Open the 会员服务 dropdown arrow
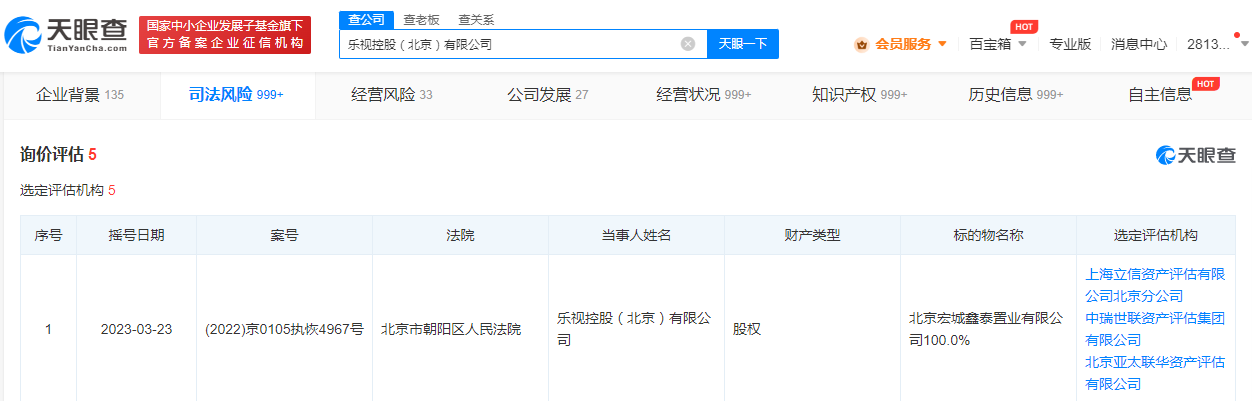The image size is (1252, 401). [942, 44]
